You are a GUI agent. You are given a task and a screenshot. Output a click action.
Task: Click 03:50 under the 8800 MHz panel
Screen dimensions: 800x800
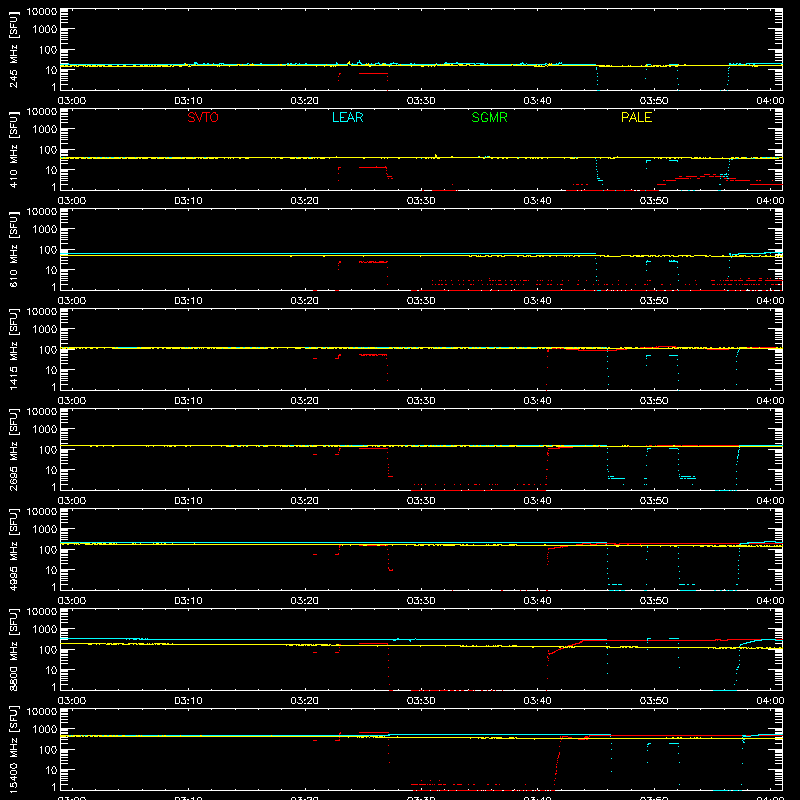pos(654,701)
